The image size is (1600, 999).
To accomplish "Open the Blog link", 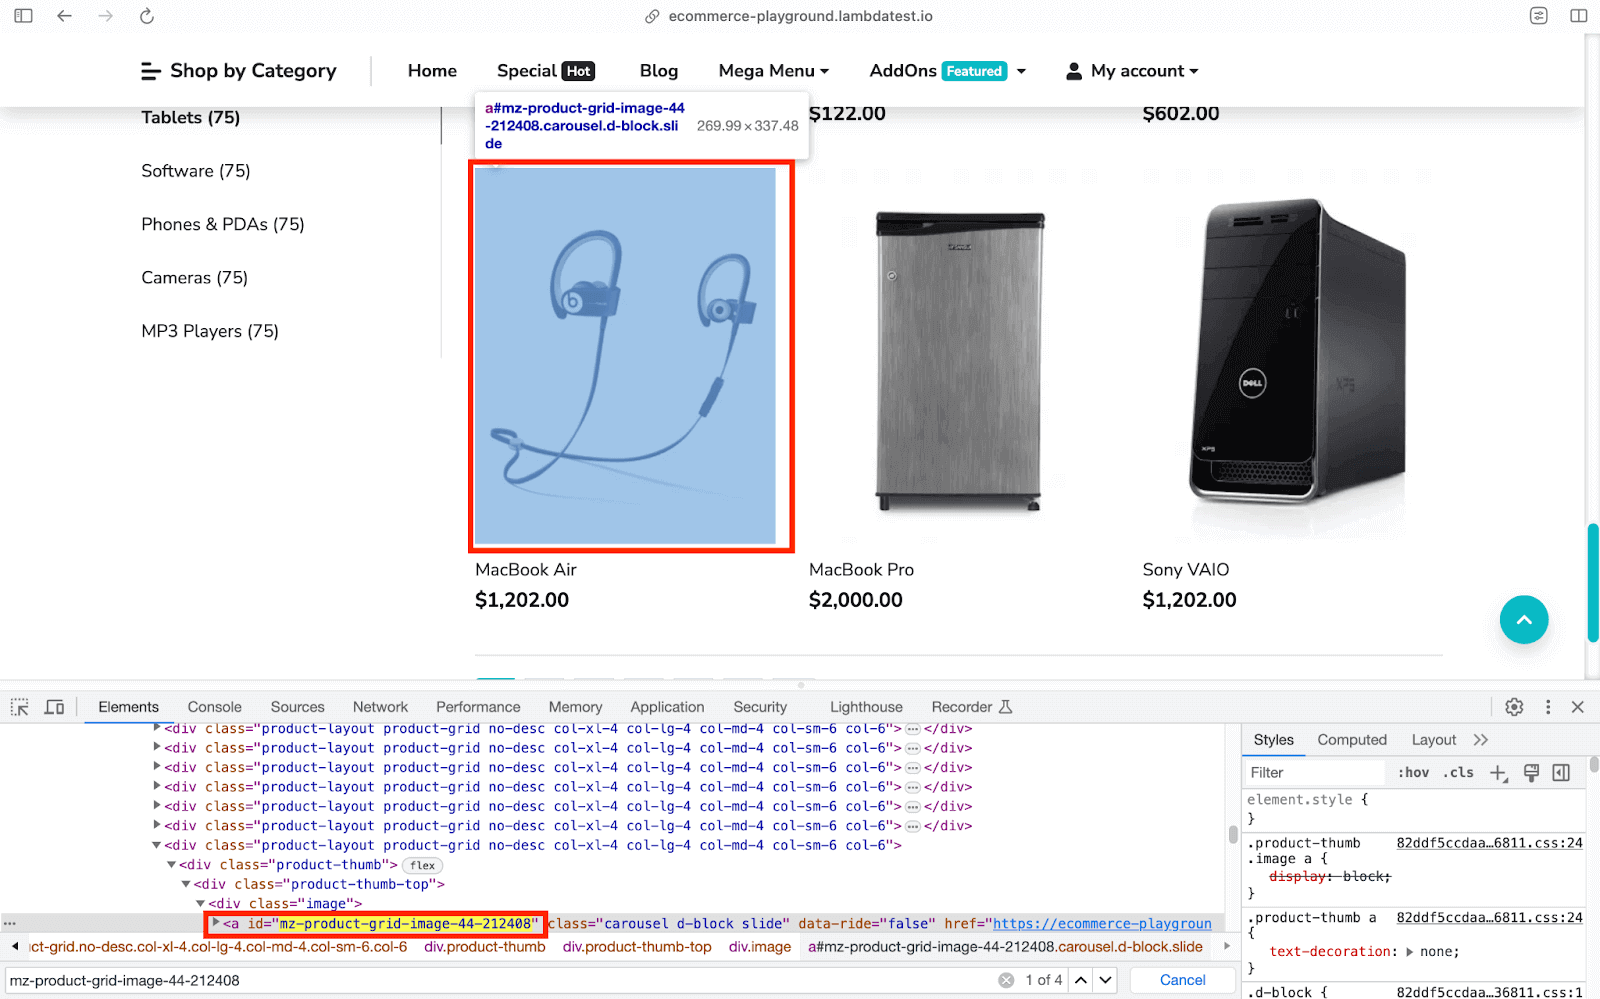I will pos(659,71).
